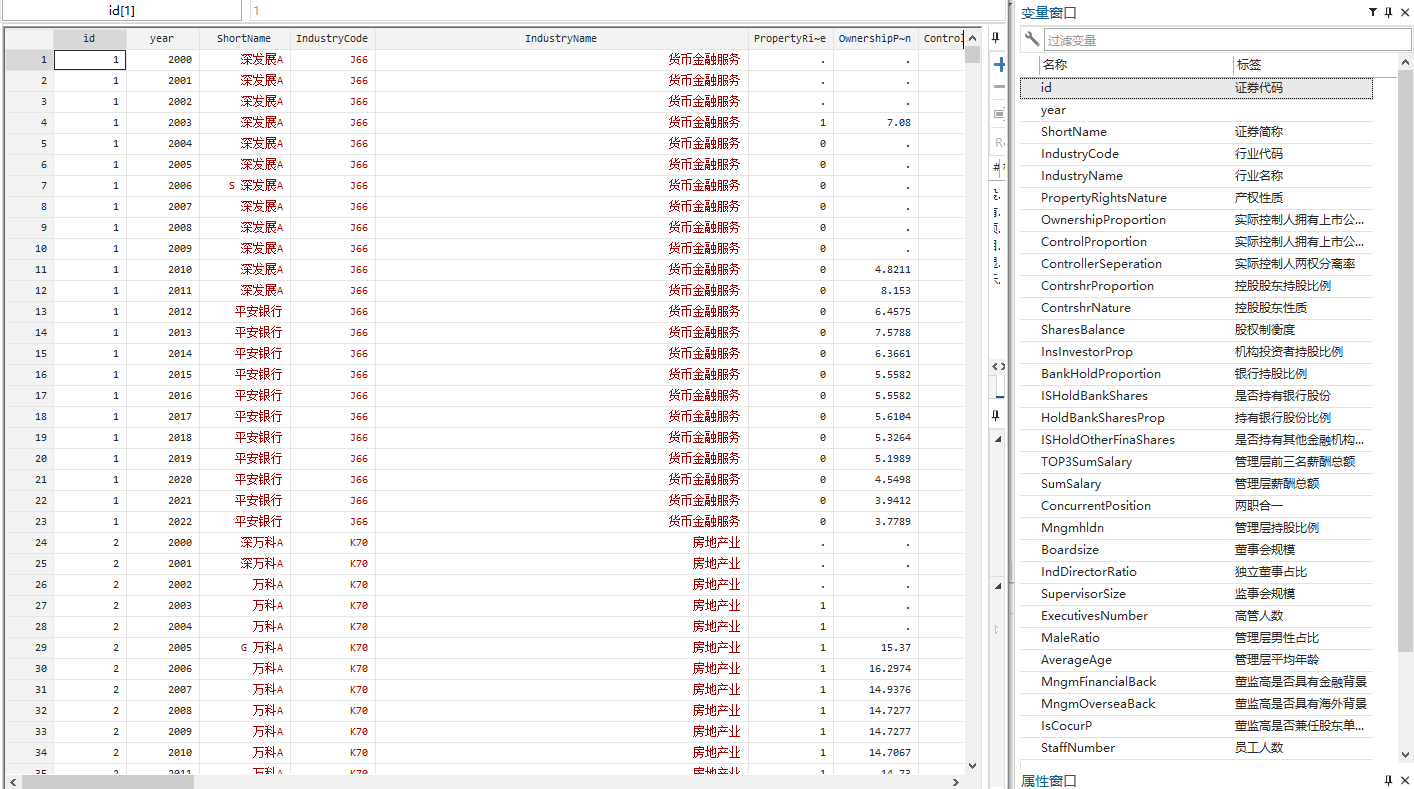The height and width of the screenshot is (789, 1414).
Task: Click the horizontal scrollbar thumb under the data grid
Action: [108, 781]
